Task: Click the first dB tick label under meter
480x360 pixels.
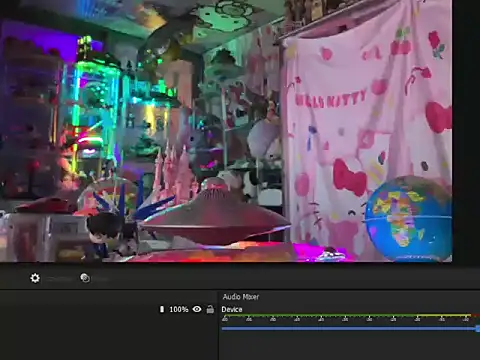Action: [x=225, y=319]
